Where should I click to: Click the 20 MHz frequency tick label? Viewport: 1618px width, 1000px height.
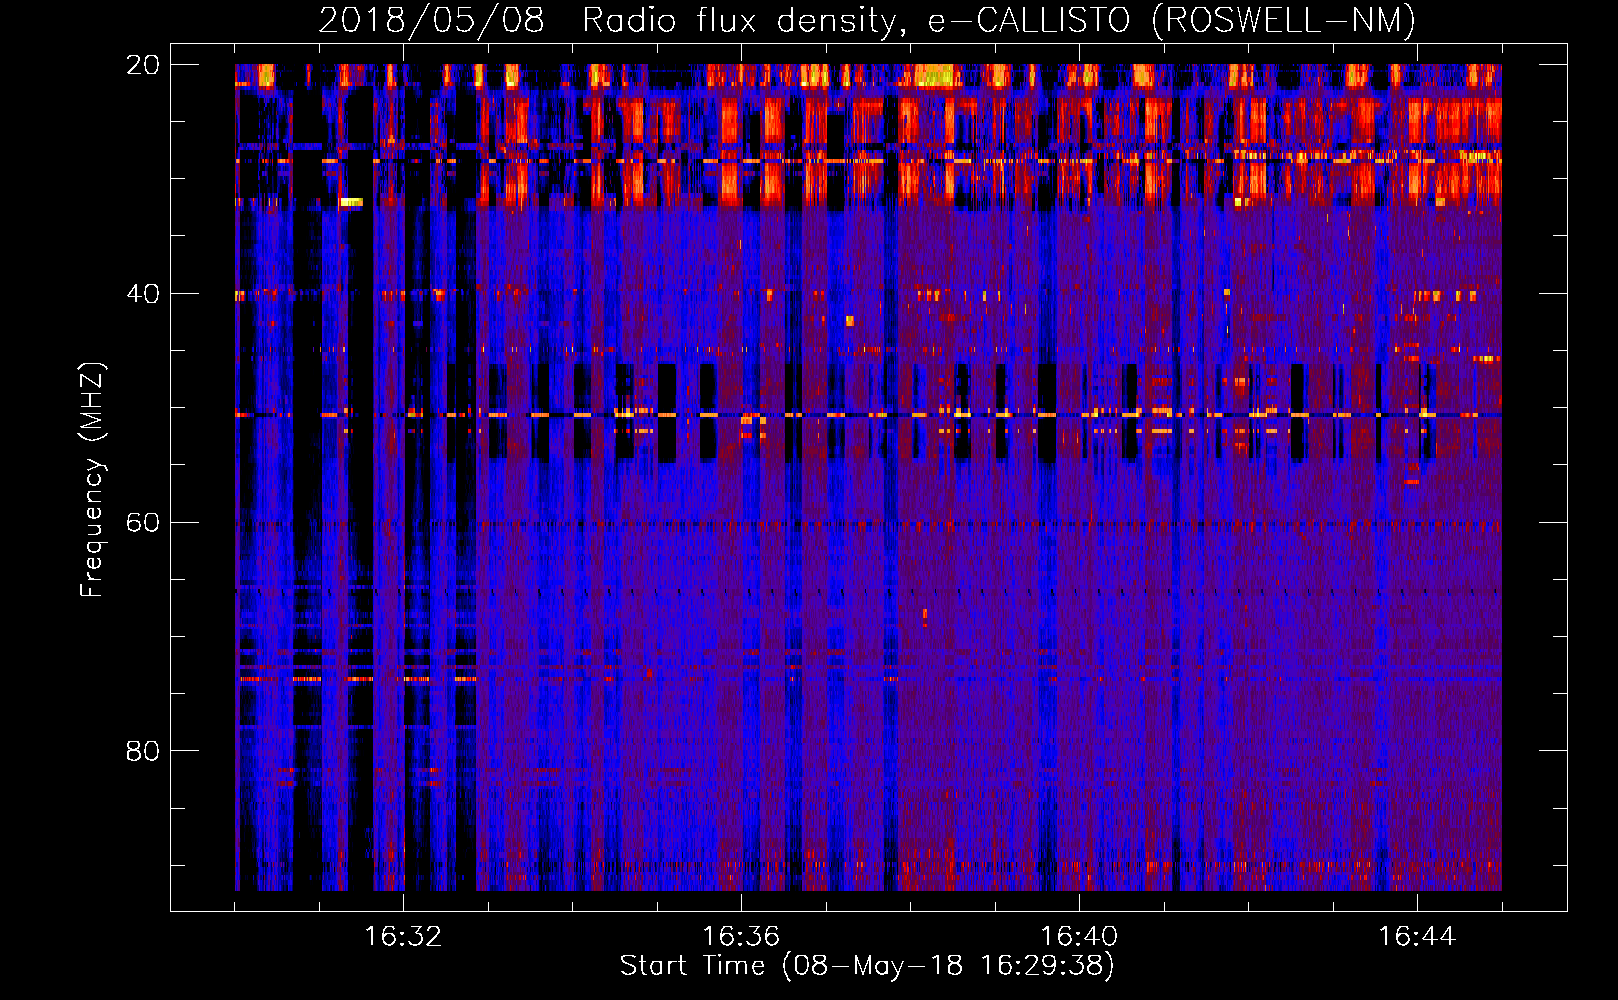(x=142, y=65)
